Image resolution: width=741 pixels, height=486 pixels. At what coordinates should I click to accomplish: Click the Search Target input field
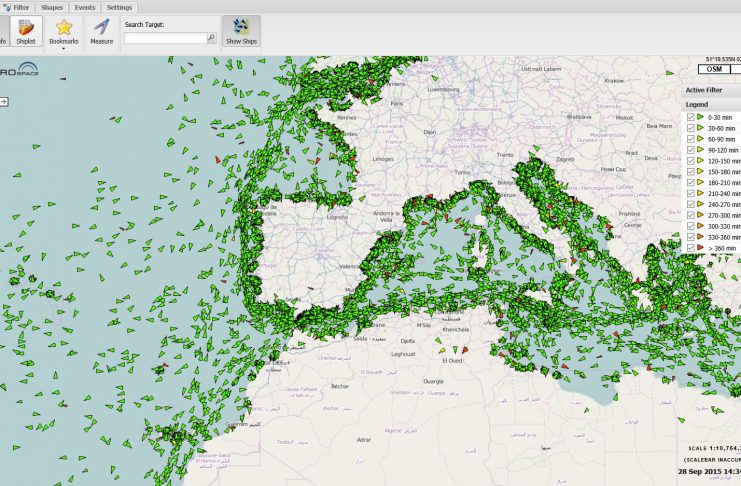pos(165,38)
